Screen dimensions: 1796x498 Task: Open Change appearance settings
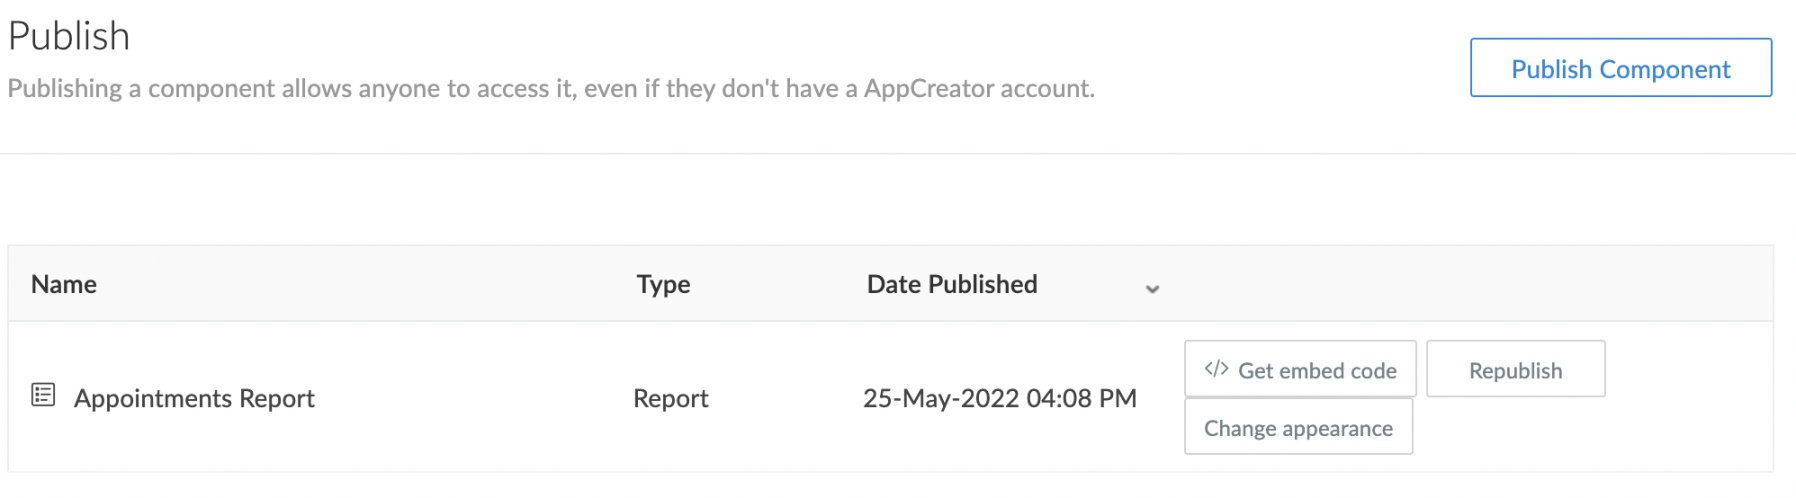(x=1298, y=428)
